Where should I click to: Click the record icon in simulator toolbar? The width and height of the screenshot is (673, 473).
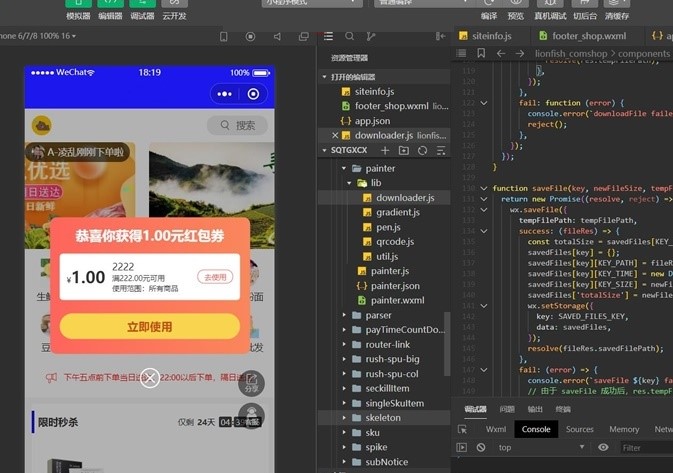[250, 36]
